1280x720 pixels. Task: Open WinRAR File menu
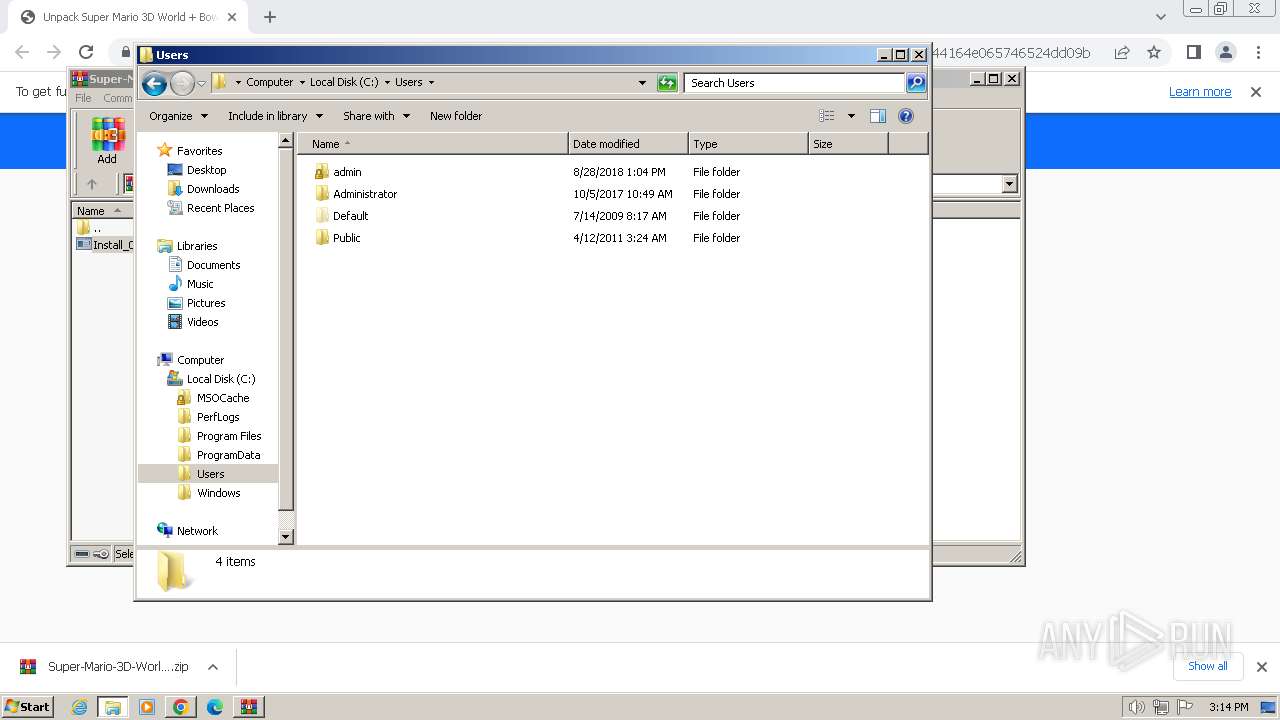83,98
